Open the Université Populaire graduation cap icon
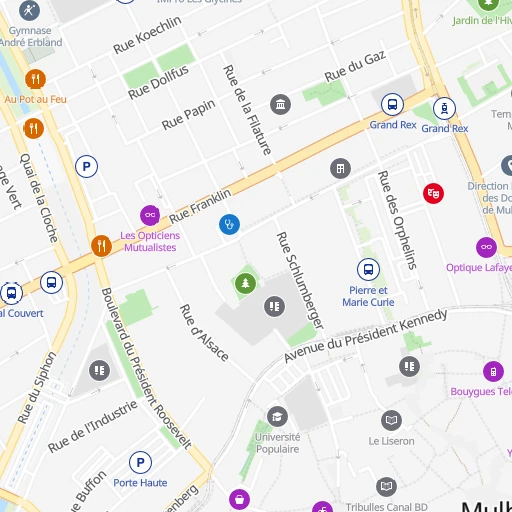This screenshot has height=512, width=512. click(277, 417)
